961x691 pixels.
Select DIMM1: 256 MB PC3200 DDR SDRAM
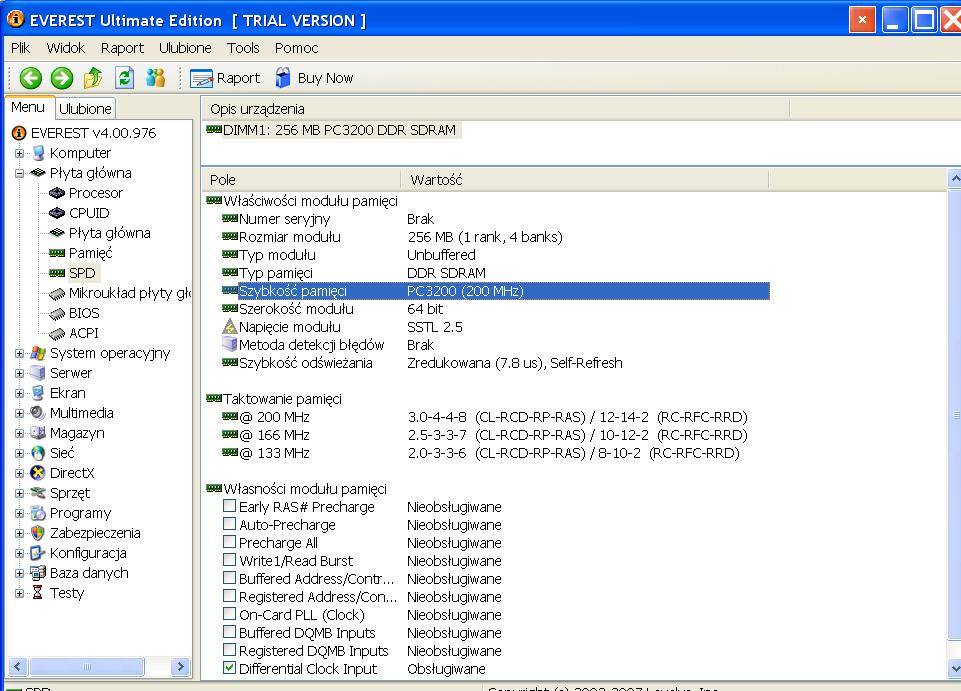point(339,130)
